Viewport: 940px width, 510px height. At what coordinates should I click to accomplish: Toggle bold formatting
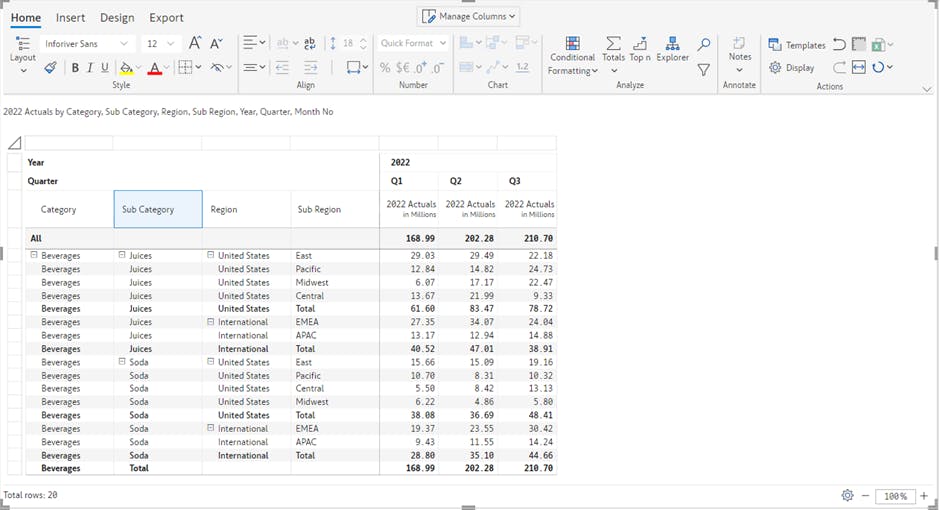click(x=75, y=68)
